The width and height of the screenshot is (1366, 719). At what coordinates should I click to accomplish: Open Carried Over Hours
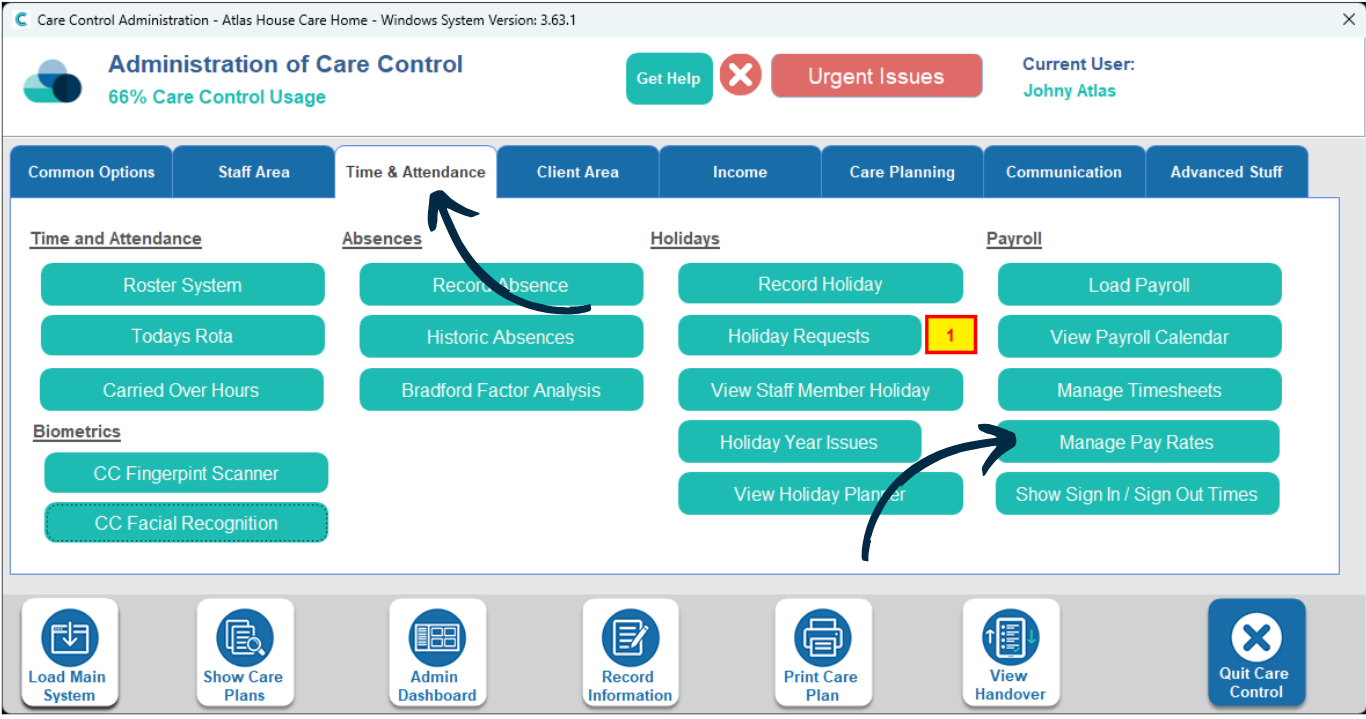coord(181,390)
